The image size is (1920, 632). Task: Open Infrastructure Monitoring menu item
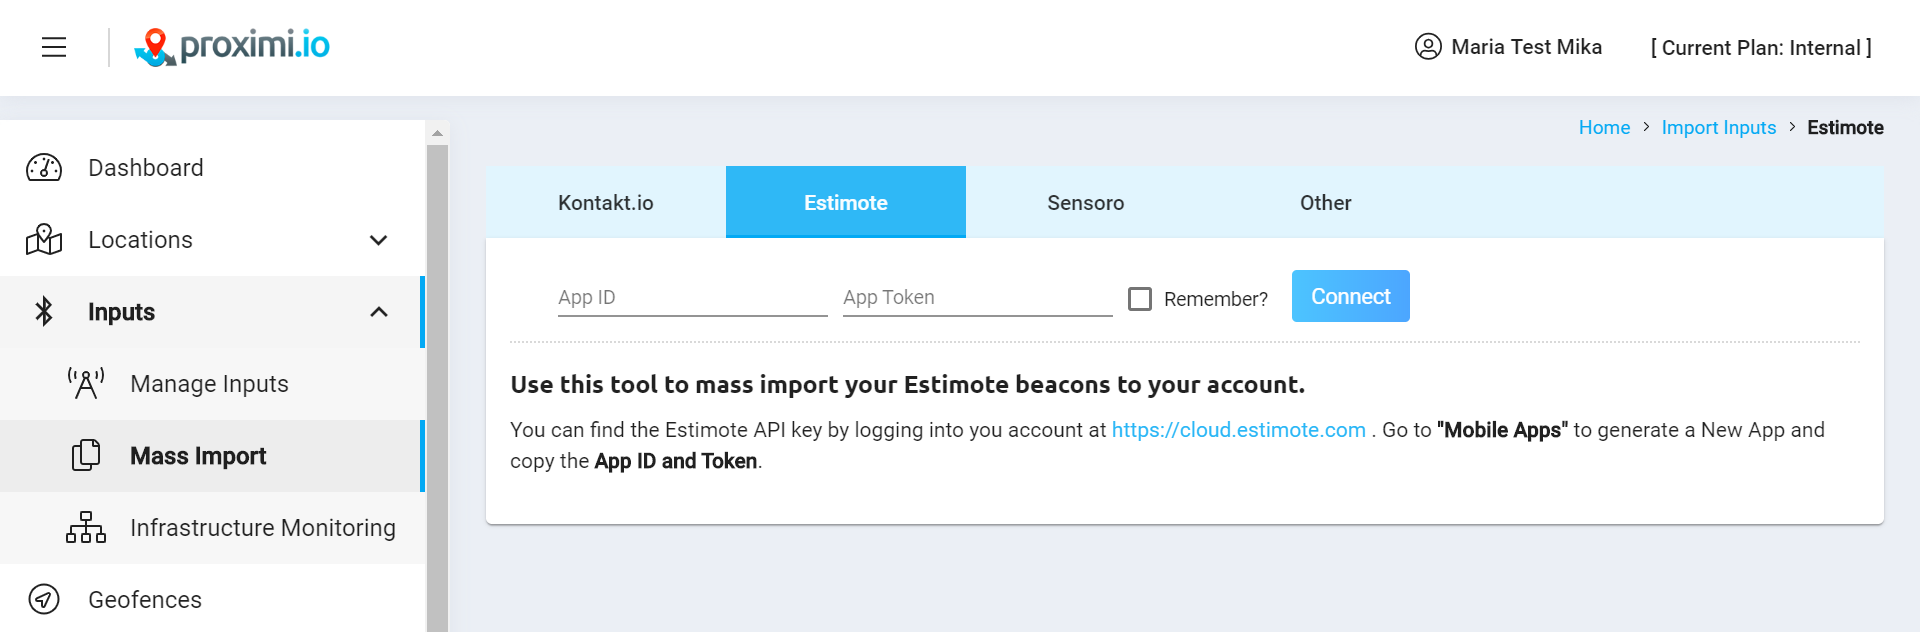212,528
